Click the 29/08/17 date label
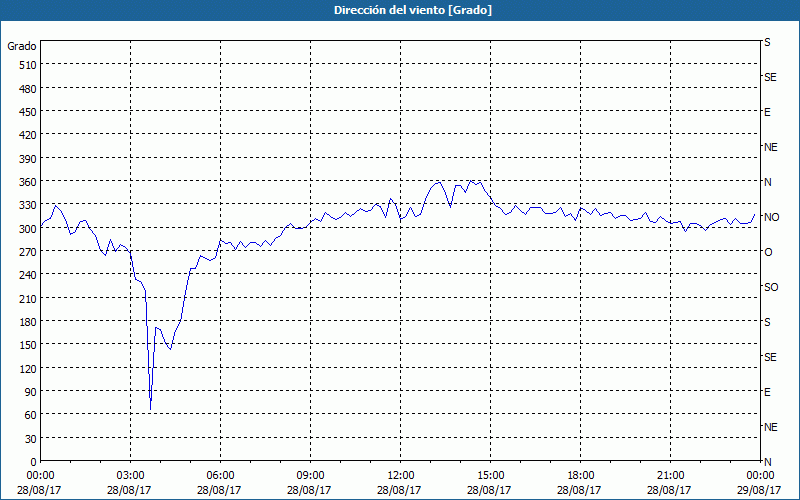Screen dimensions: 800x500 tap(759, 490)
